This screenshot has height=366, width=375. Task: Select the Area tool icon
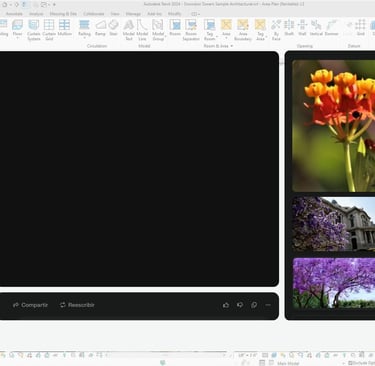coord(226,24)
